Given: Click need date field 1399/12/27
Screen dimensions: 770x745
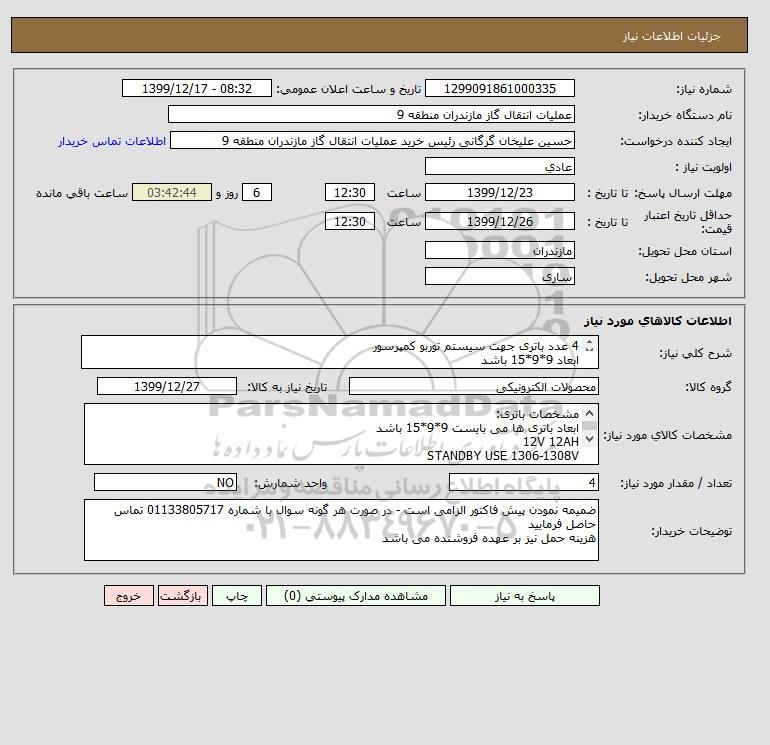Looking at the screenshot, I should [x=167, y=386].
